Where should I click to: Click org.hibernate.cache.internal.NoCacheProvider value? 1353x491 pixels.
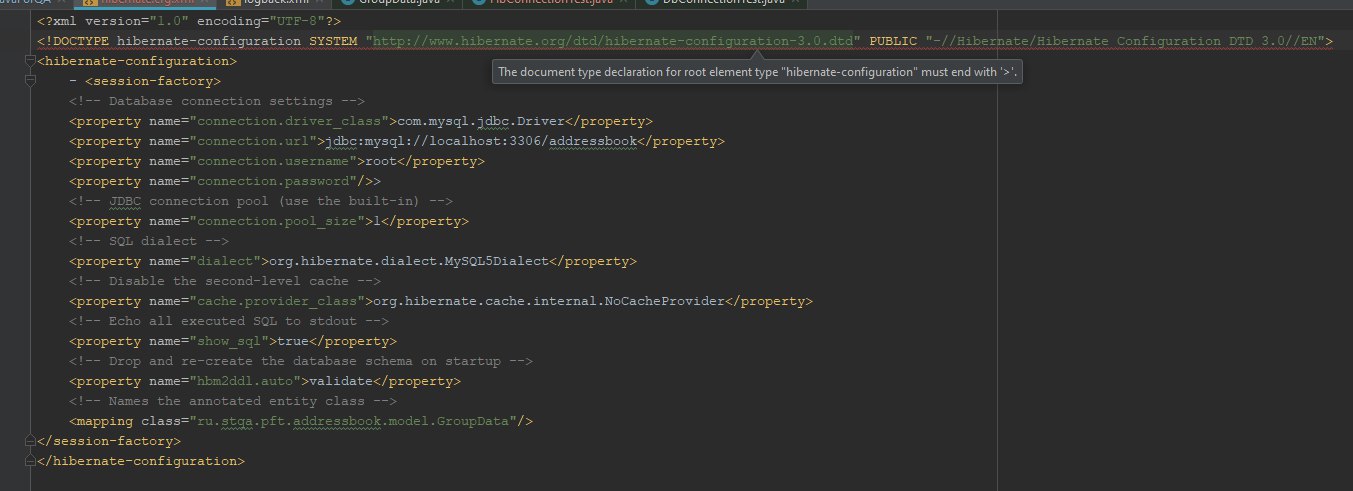pos(549,301)
